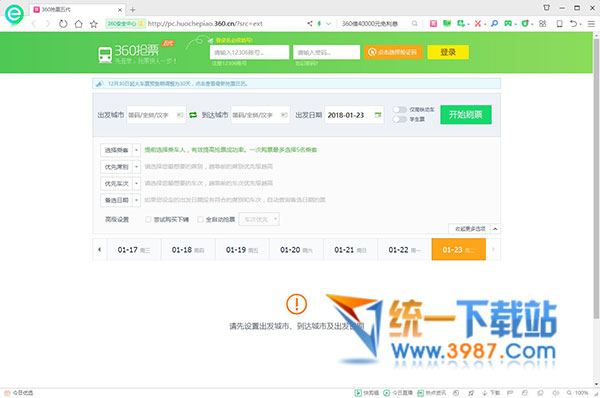Click the 到达城市 arrival city input

tap(260, 115)
